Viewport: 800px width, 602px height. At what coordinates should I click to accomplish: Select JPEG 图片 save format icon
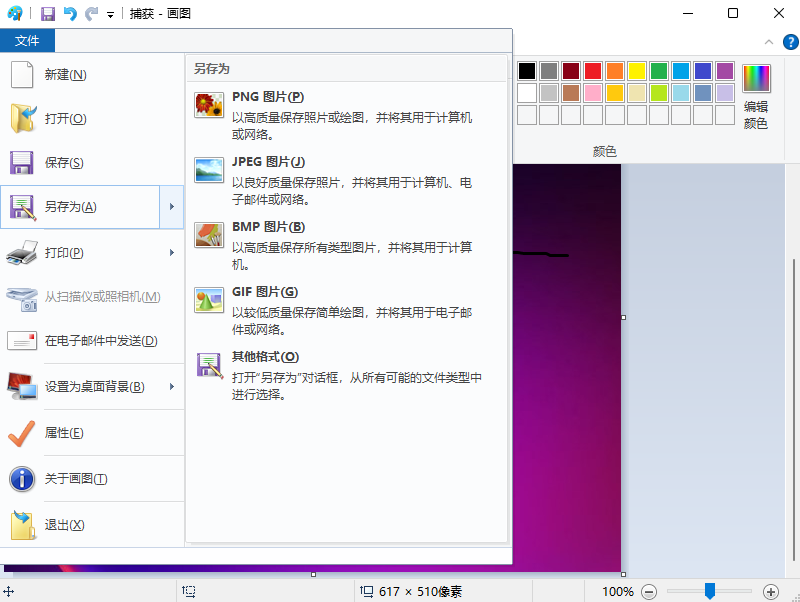(x=209, y=169)
